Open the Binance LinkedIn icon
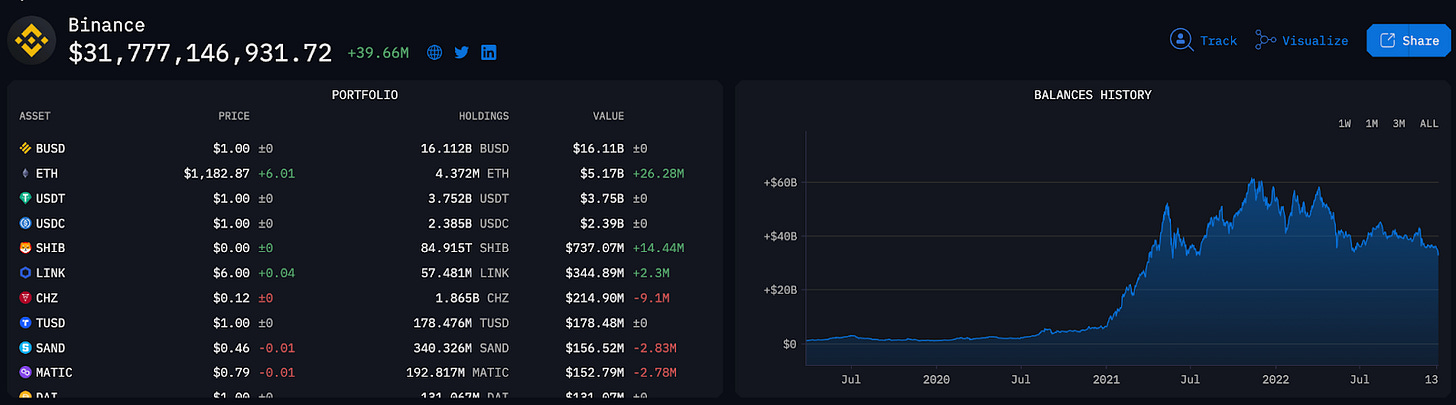The height and width of the screenshot is (405, 1456). pos(488,53)
